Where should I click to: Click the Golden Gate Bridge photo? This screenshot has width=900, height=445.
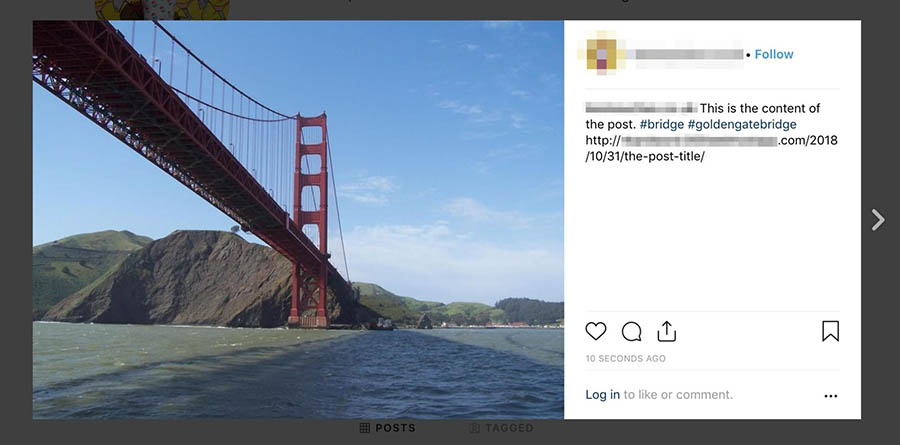coord(298,220)
